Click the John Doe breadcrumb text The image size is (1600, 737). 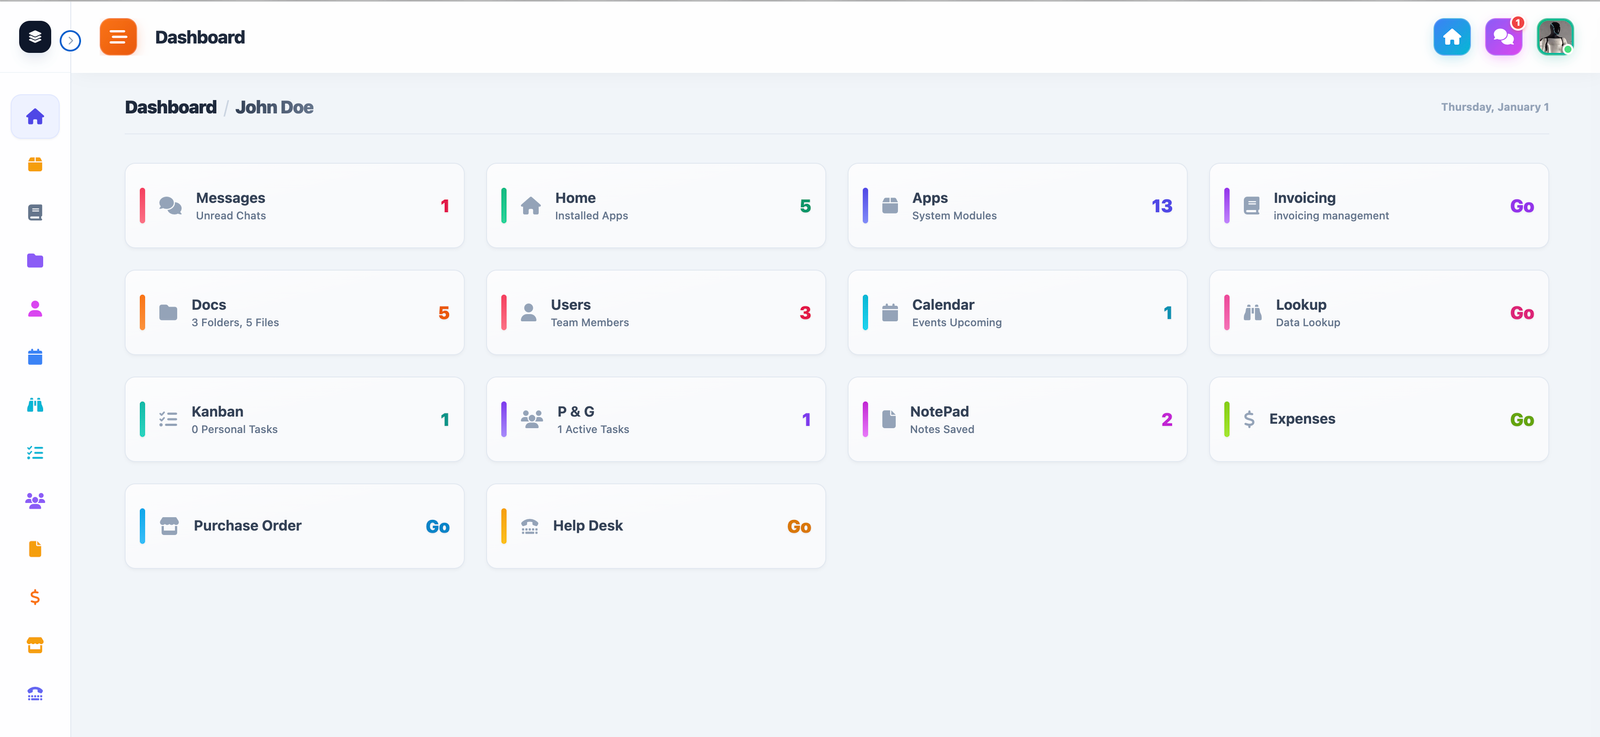[274, 107]
